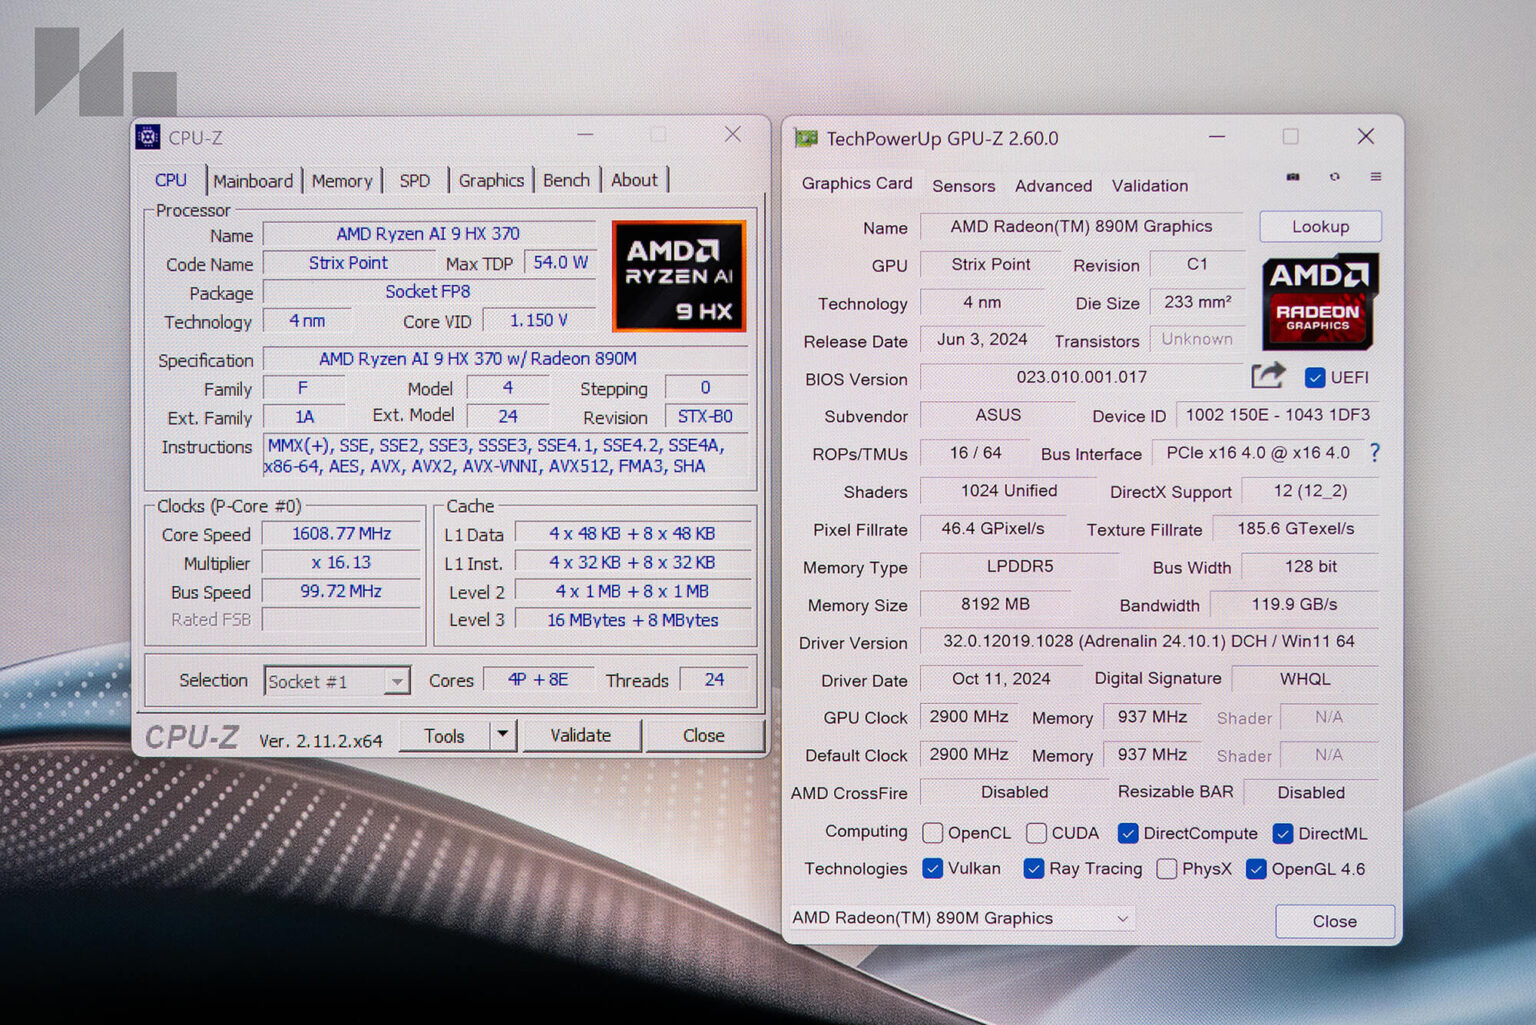Click the Lookup button in GPU-Z
Image resolution: width=1536 pixels, height=1025 pixels.
click(1319, 226)
